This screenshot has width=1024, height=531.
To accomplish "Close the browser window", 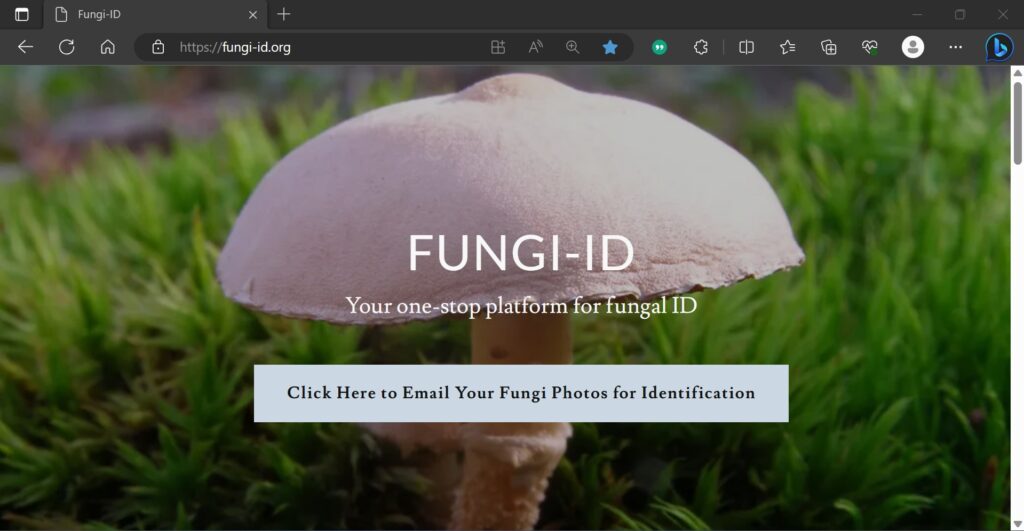I will click(x=1002, y=14).
